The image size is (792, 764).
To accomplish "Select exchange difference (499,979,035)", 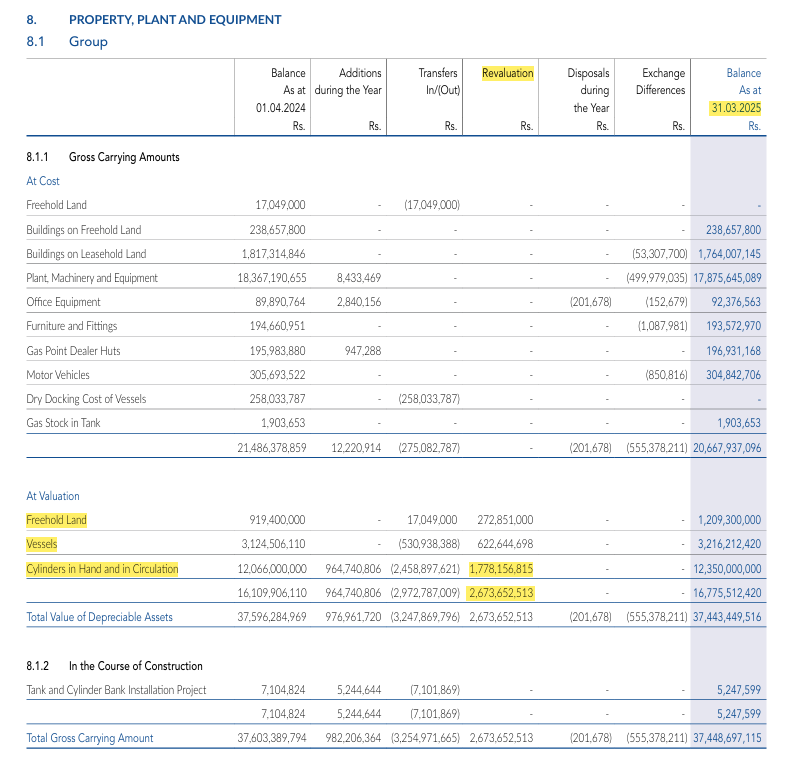I will [657, 278].
